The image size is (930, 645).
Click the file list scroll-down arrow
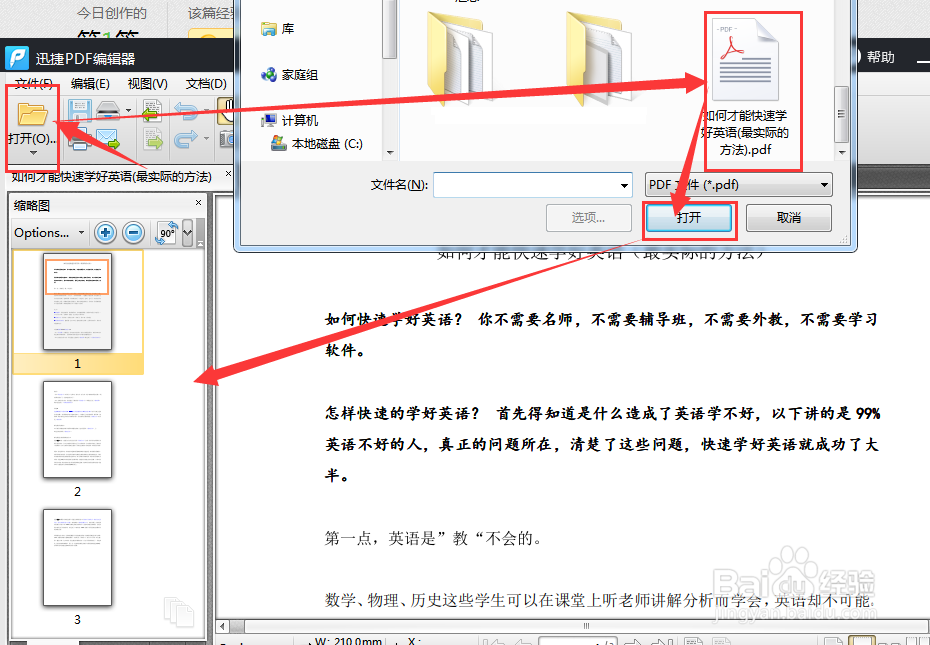[x=842, y=153]
